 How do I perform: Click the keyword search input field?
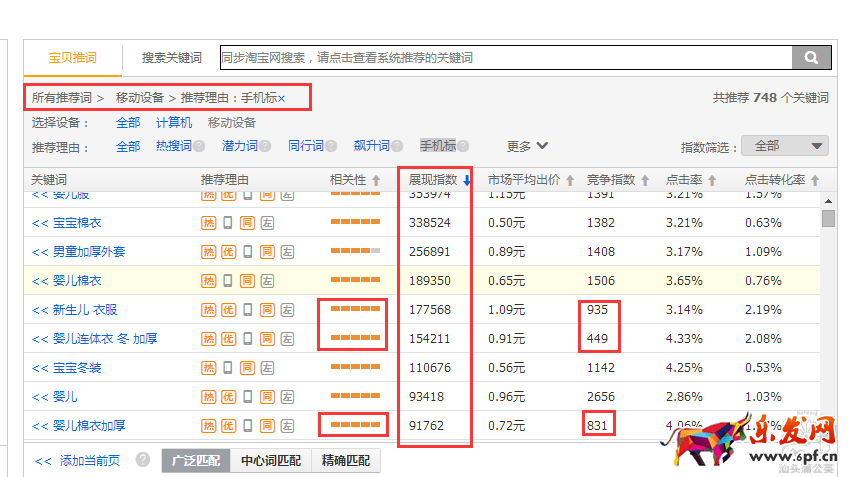click(x=505, y=58)
